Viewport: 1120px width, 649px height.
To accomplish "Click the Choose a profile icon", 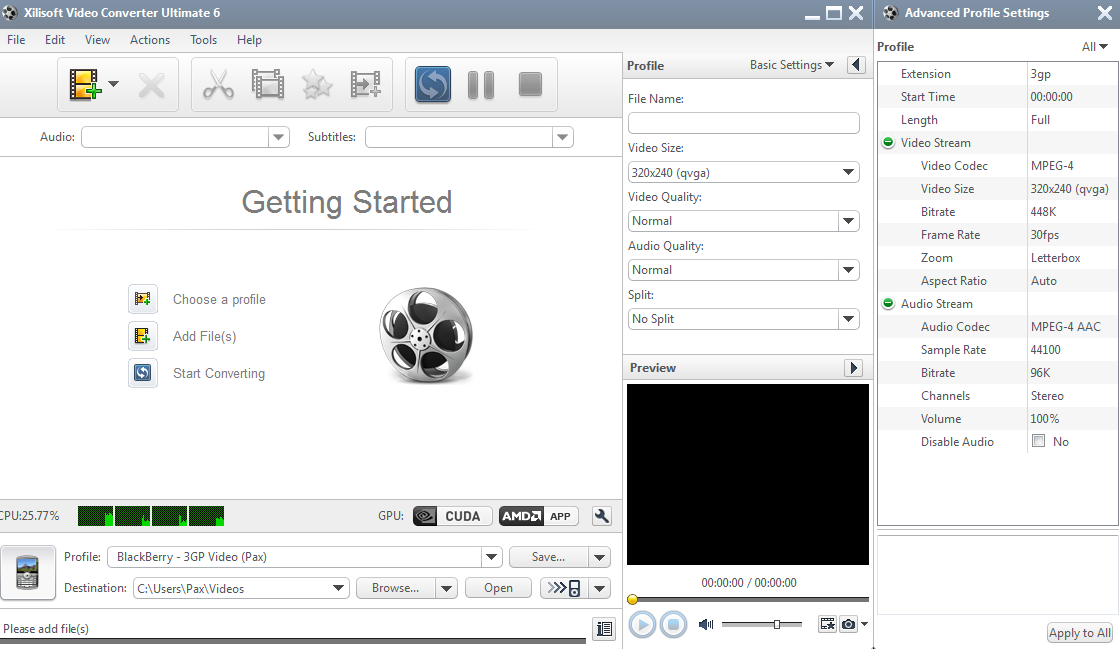I will [x=143, y=299].
